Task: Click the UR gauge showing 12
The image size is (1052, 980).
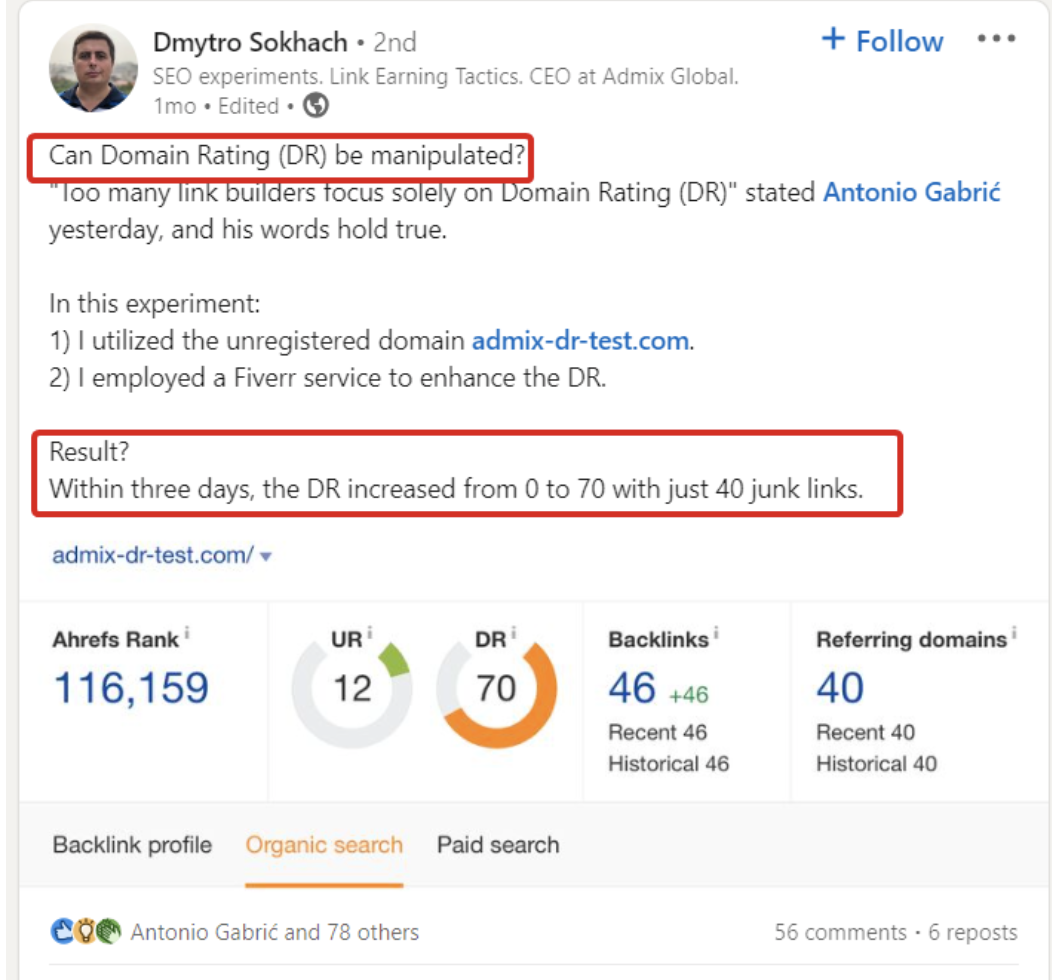Action: 352,688
